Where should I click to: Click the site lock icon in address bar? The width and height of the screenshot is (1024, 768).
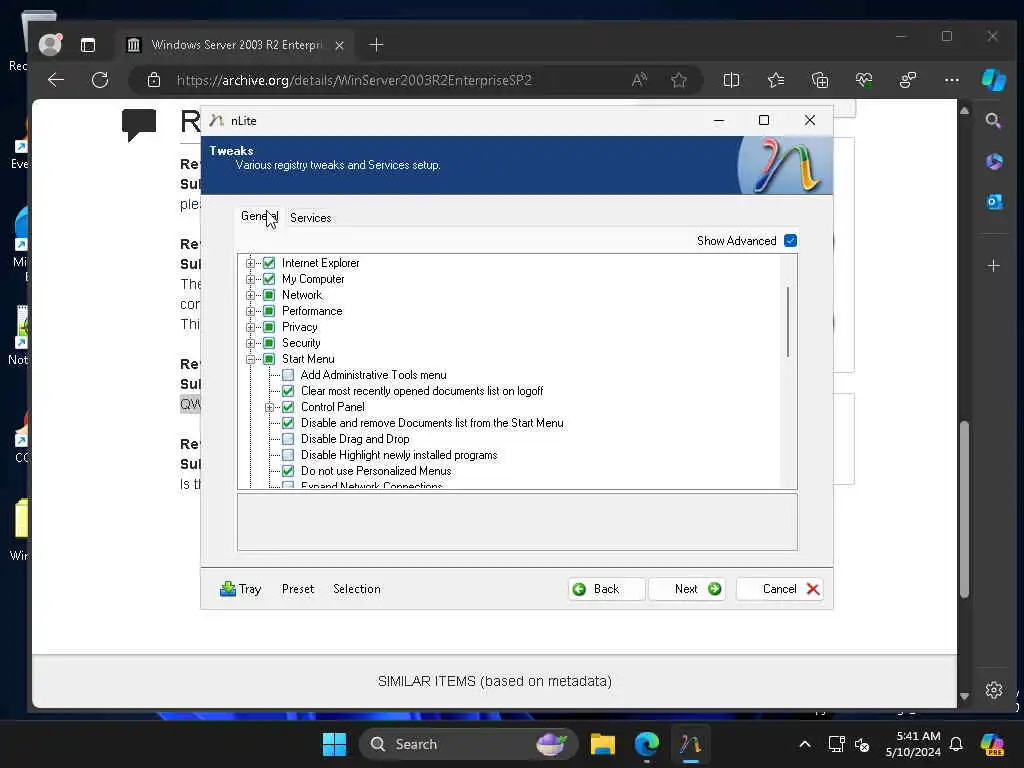pos(153,80)
